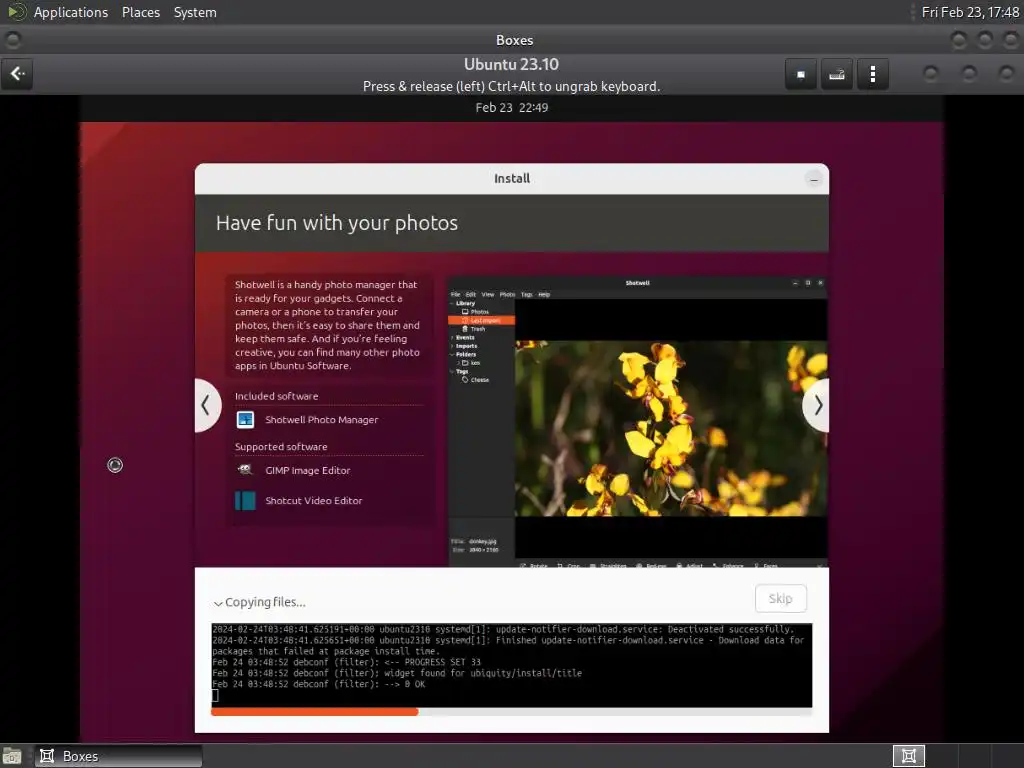This screenshot has width=1024, height=768.
Task: Click the Skip button
Action: coord(780,598)
